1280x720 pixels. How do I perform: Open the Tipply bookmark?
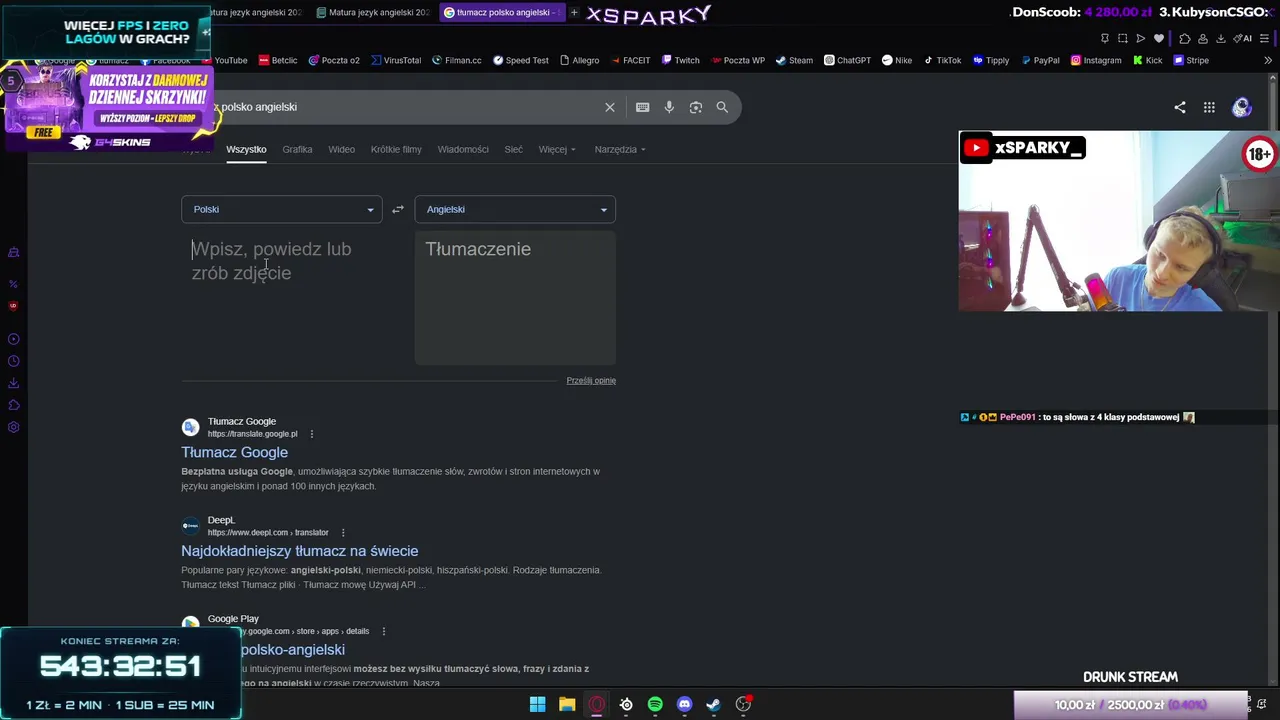[x=992, y=60]
